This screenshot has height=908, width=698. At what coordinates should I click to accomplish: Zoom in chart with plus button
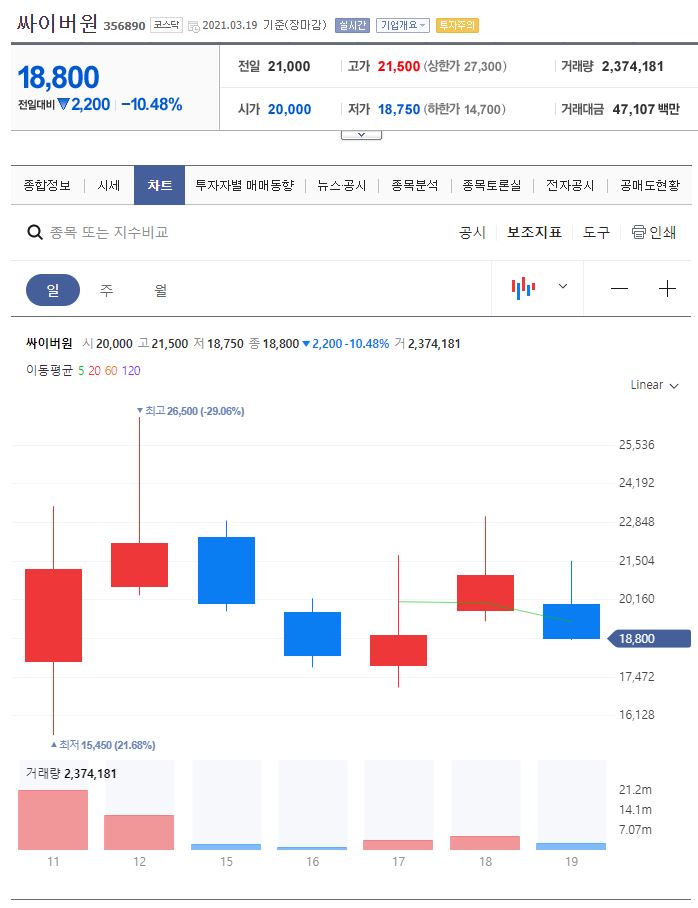click(667, 288)
